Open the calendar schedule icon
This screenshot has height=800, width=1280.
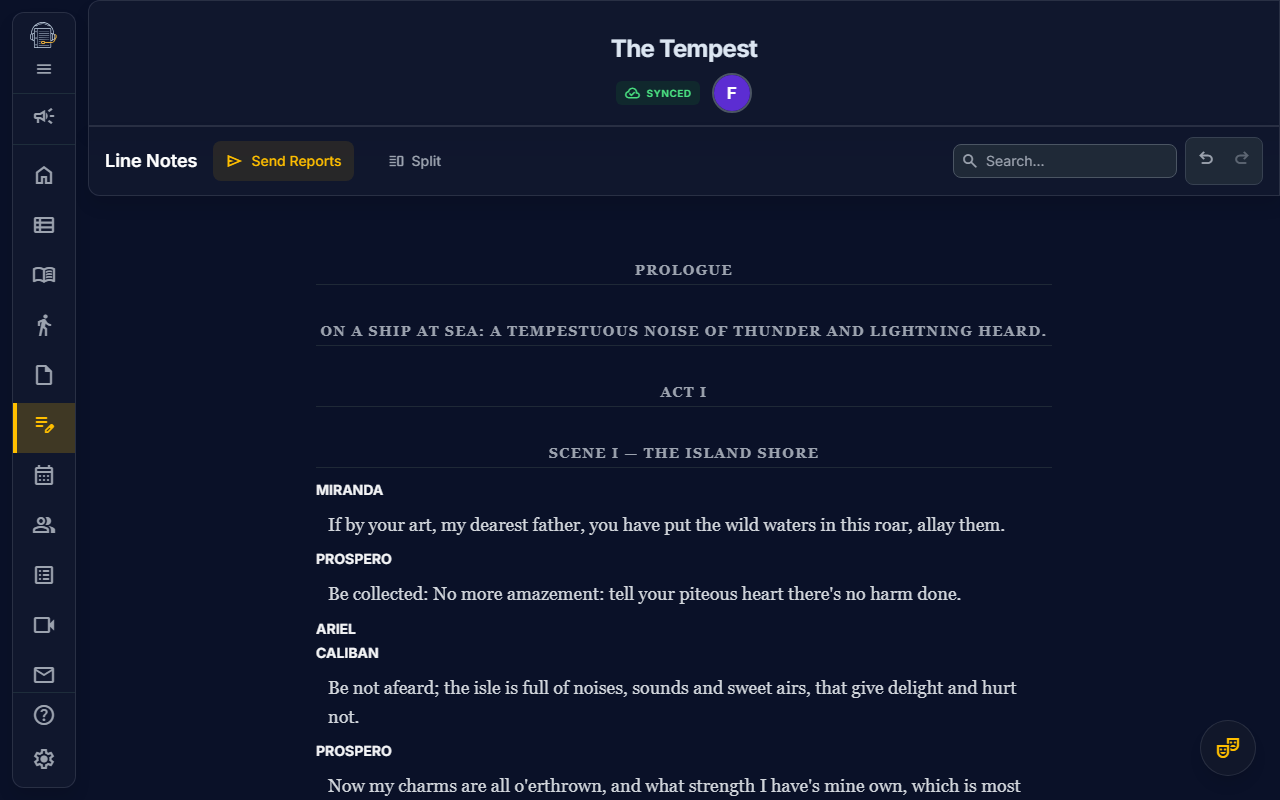[44, 474]
